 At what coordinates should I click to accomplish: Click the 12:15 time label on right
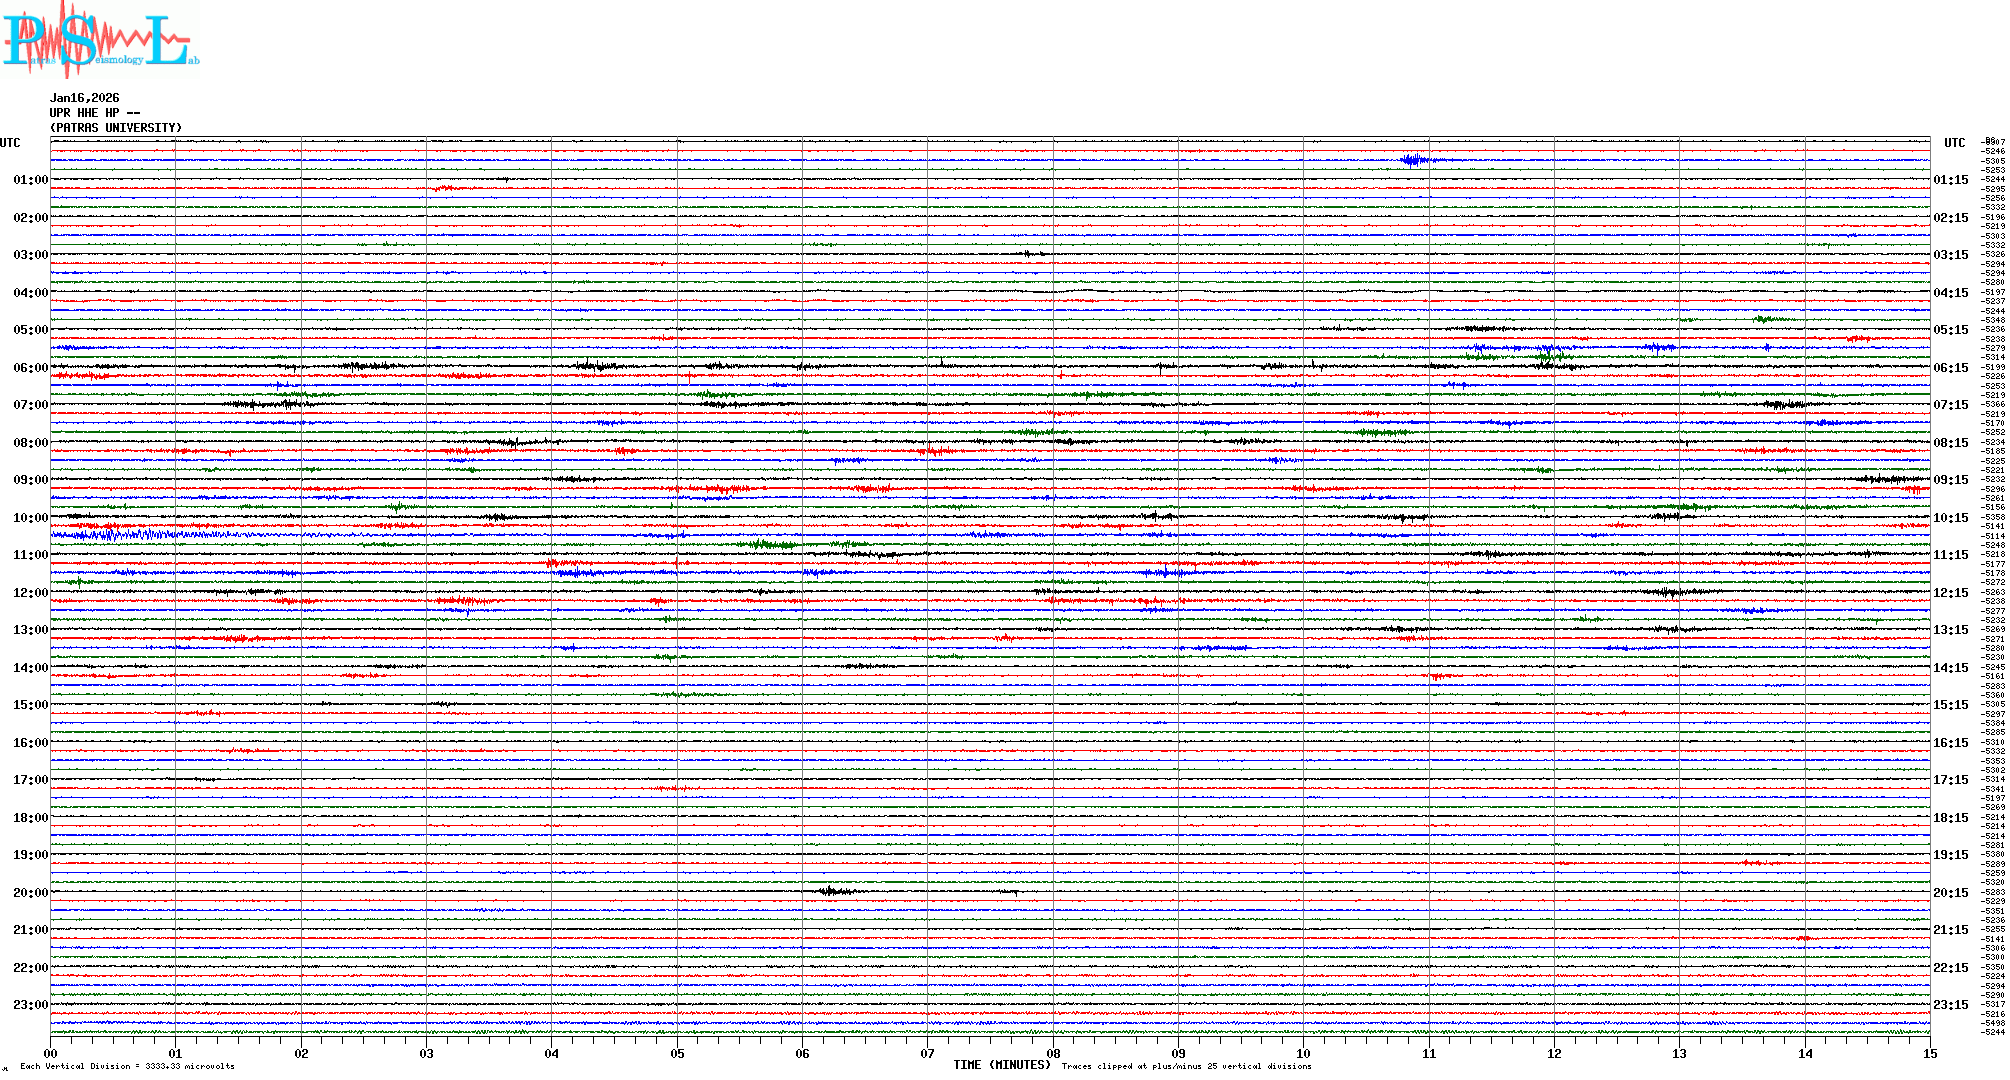tap(1950, 593)
